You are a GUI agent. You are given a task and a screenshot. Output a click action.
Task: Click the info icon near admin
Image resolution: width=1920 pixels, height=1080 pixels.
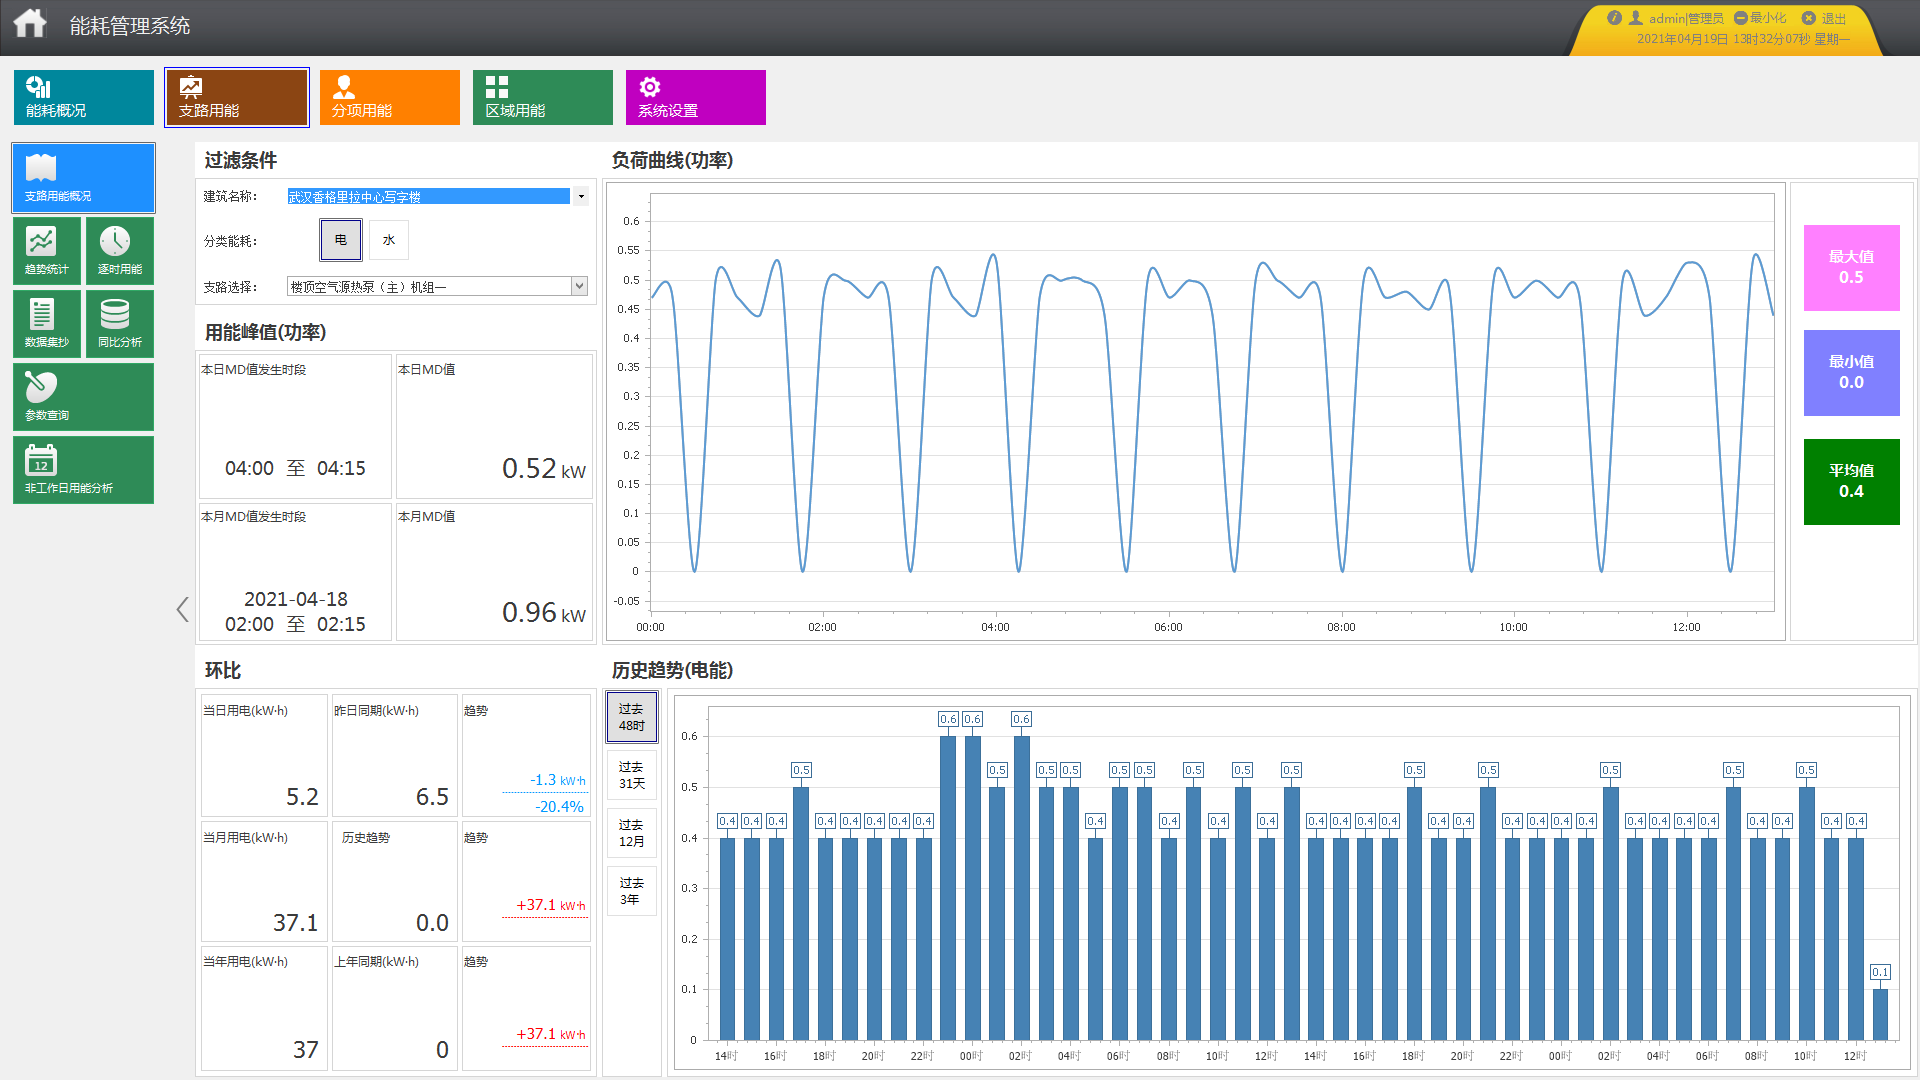click(x=1614, y=18)
